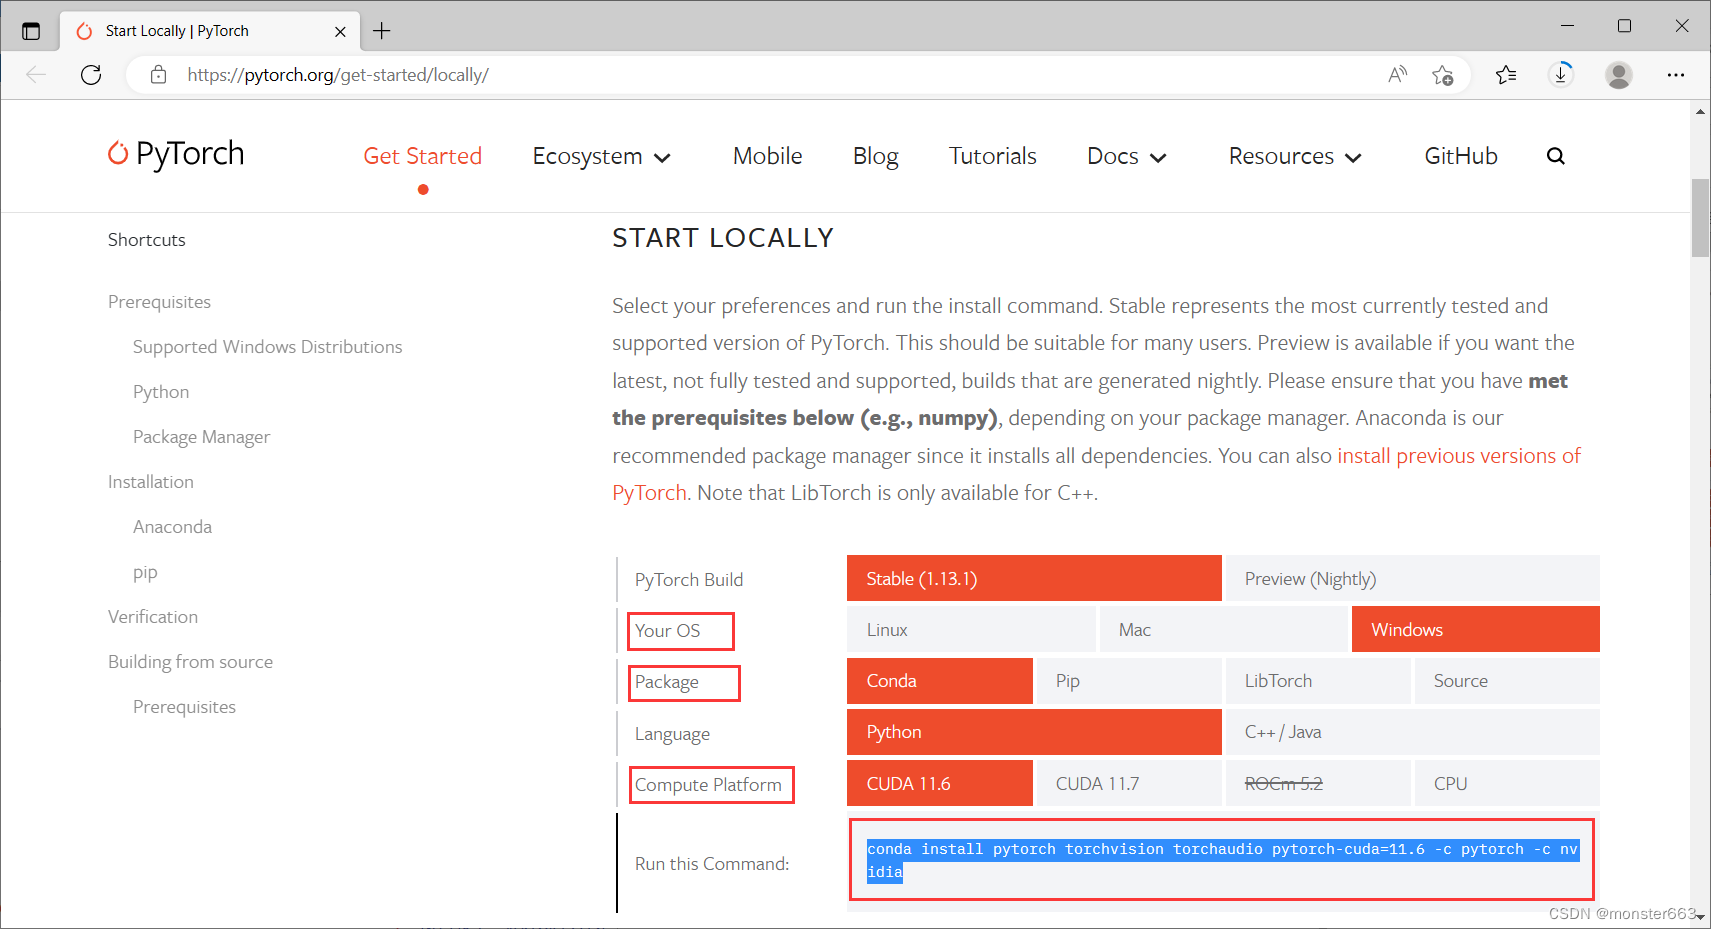1711x929 pixels.
Task: Follow install previous versions of PyTorch link
Action: click(x=1458, y=456)
